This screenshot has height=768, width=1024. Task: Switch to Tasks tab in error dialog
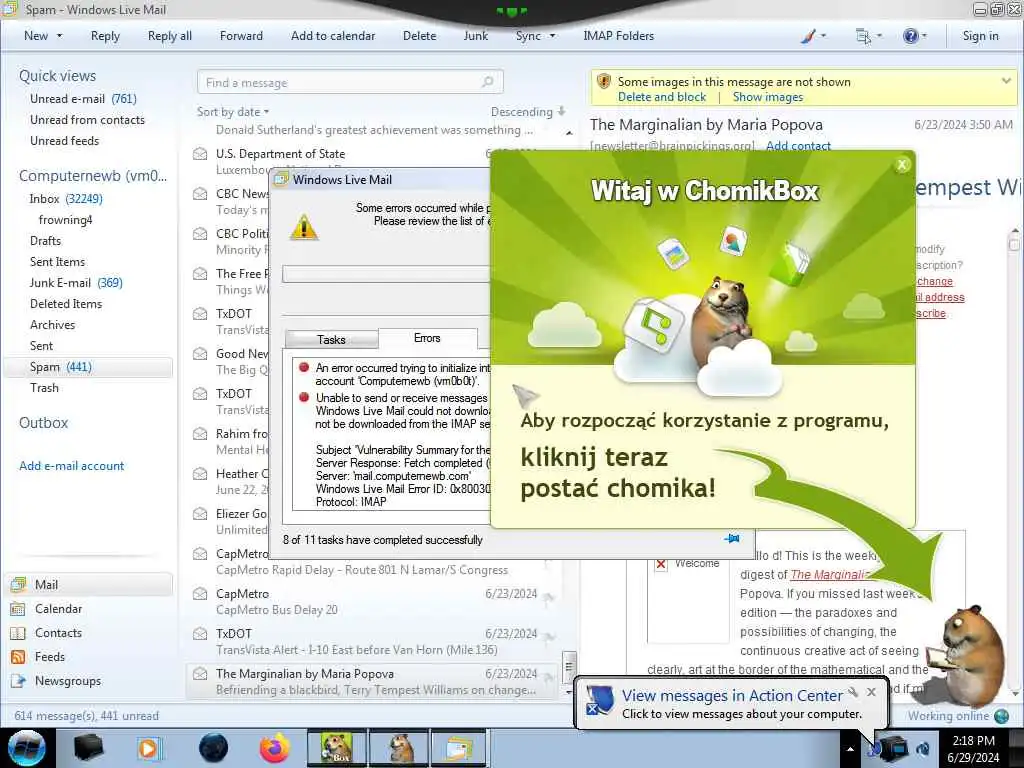331,340
